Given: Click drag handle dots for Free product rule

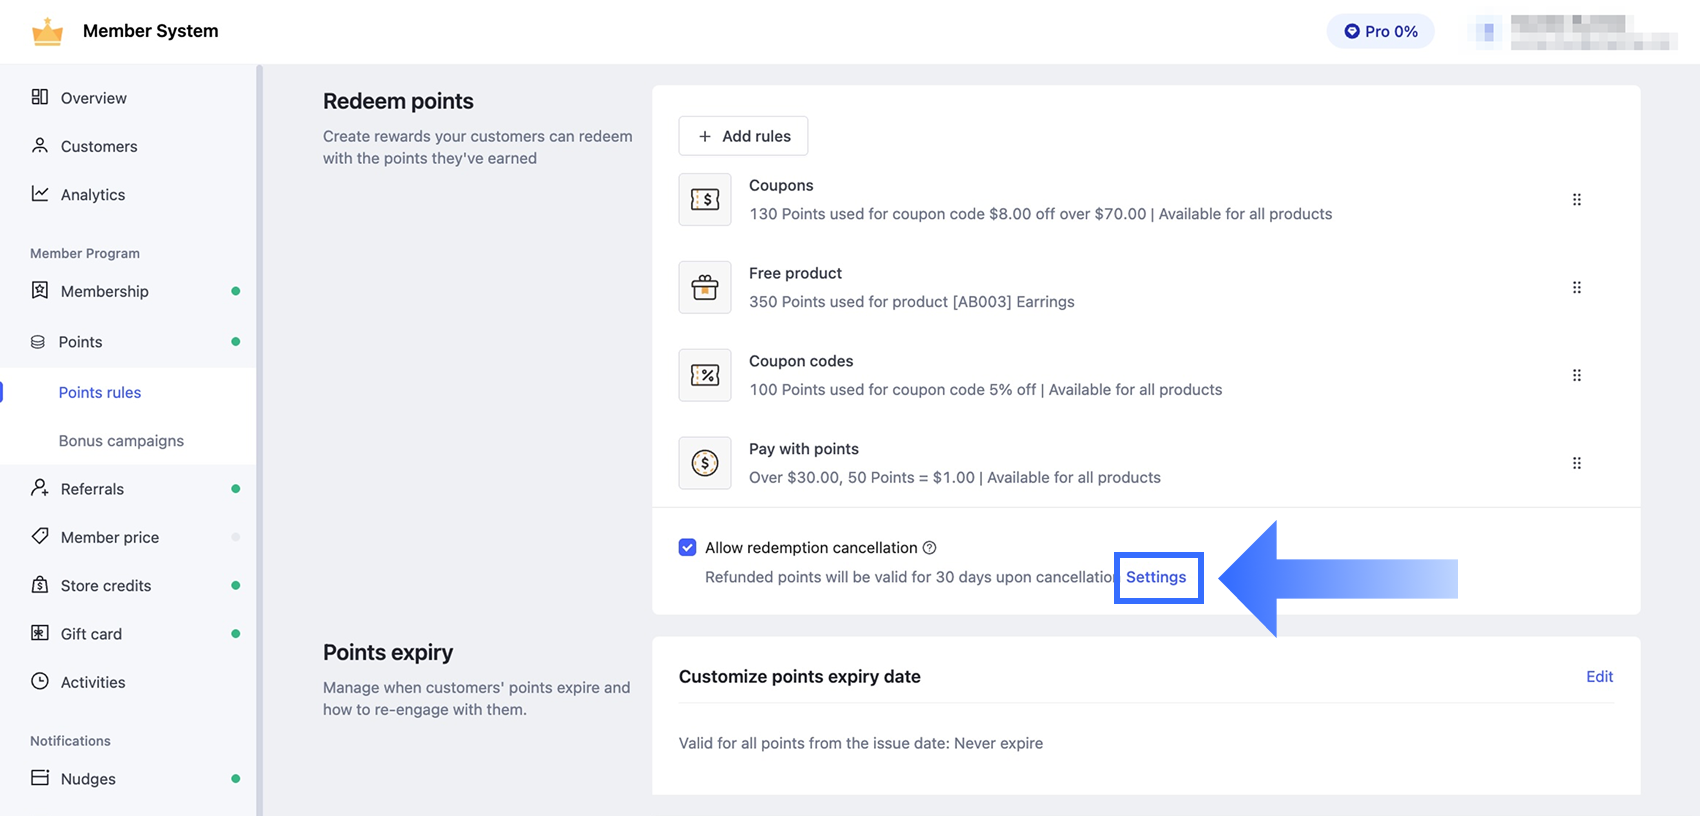Looking at the screenshot, I should point(1577,287).
